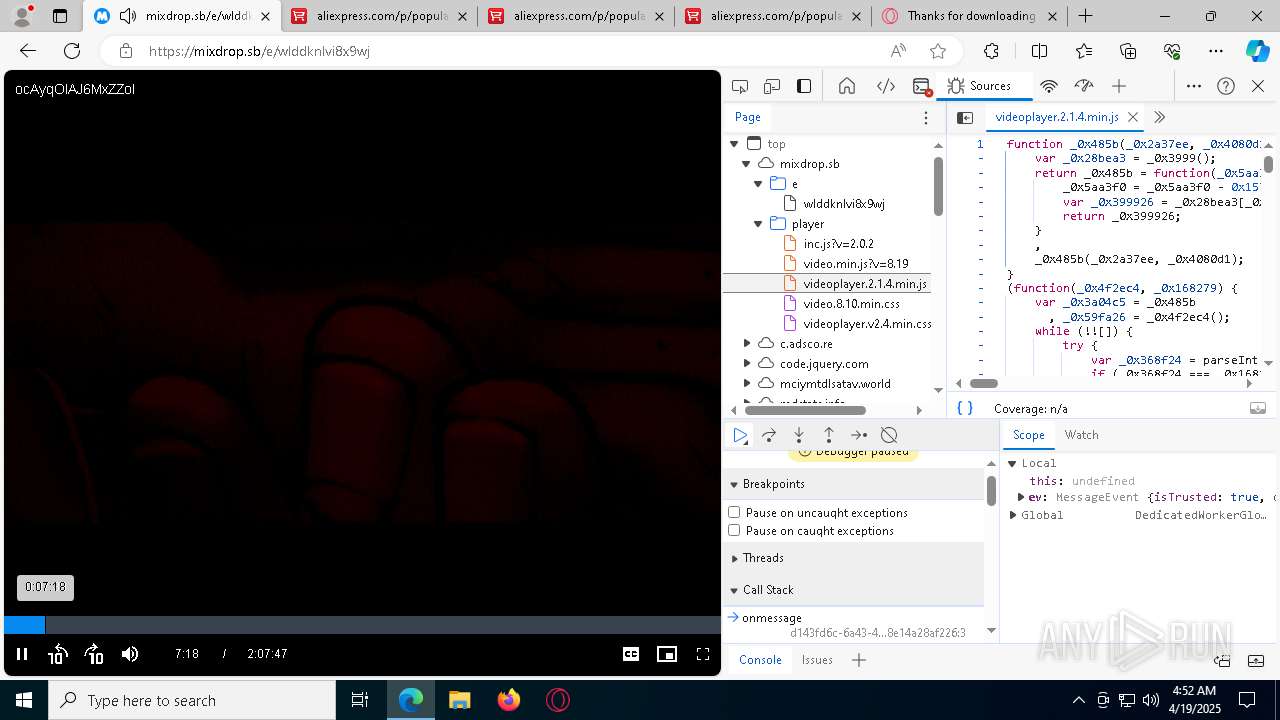Switch to the Watch tab

coord(1081,435)
